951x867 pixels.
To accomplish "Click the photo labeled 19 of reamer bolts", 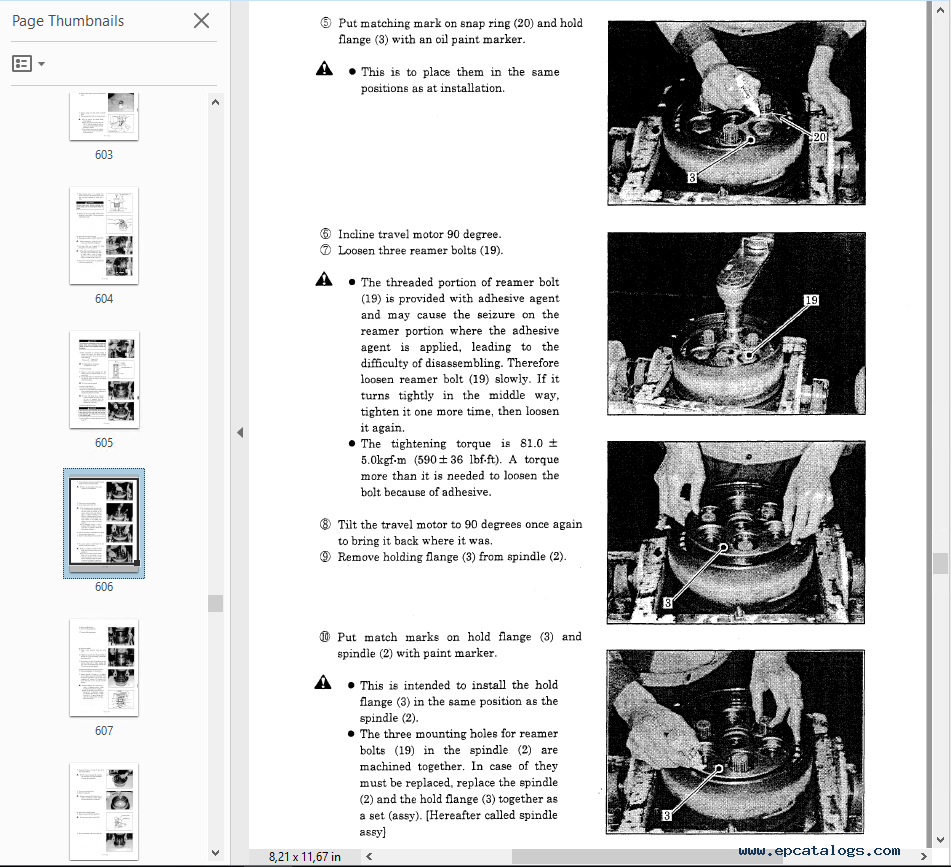I will pos(736,323).
